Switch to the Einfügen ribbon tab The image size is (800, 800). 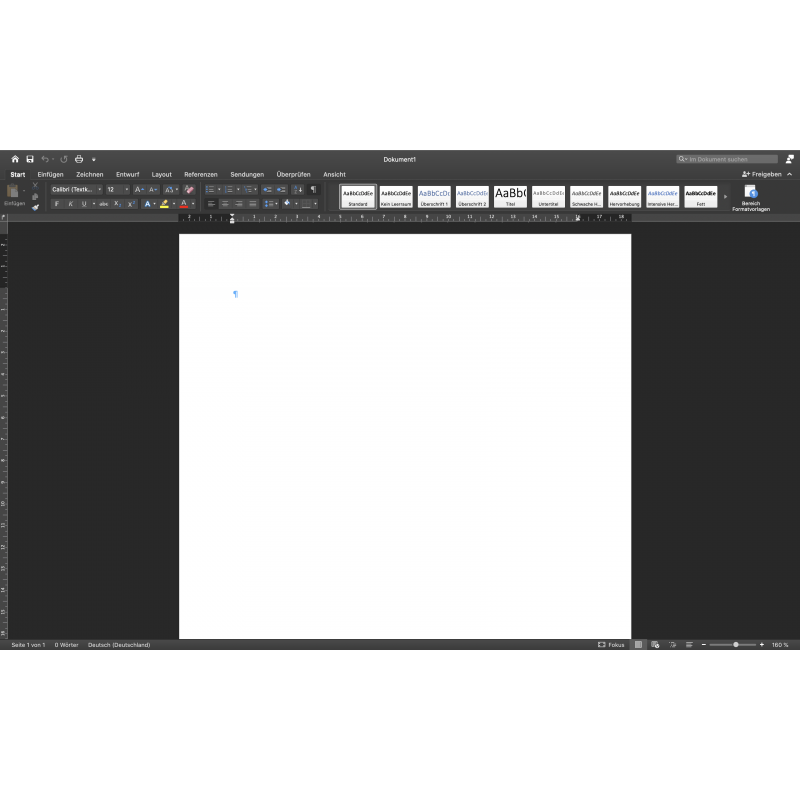(50, 174)
